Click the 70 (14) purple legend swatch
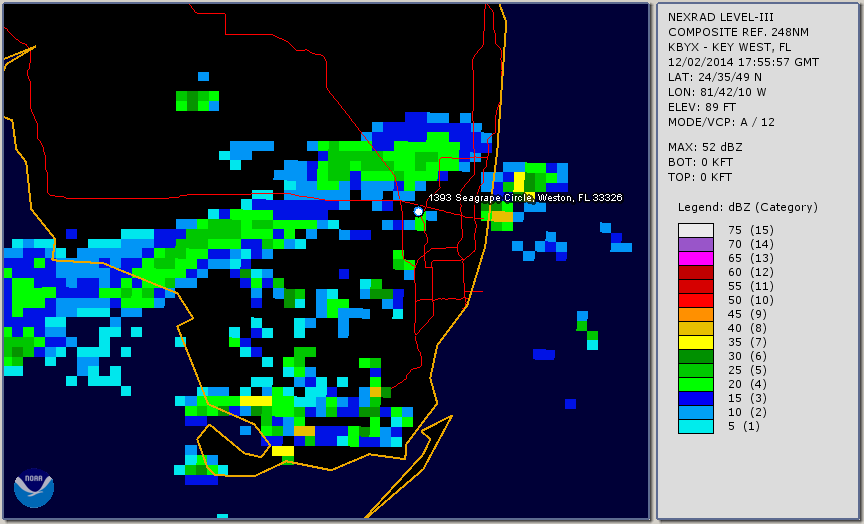This screenshot has width=864, height=524. pos(696,244)
